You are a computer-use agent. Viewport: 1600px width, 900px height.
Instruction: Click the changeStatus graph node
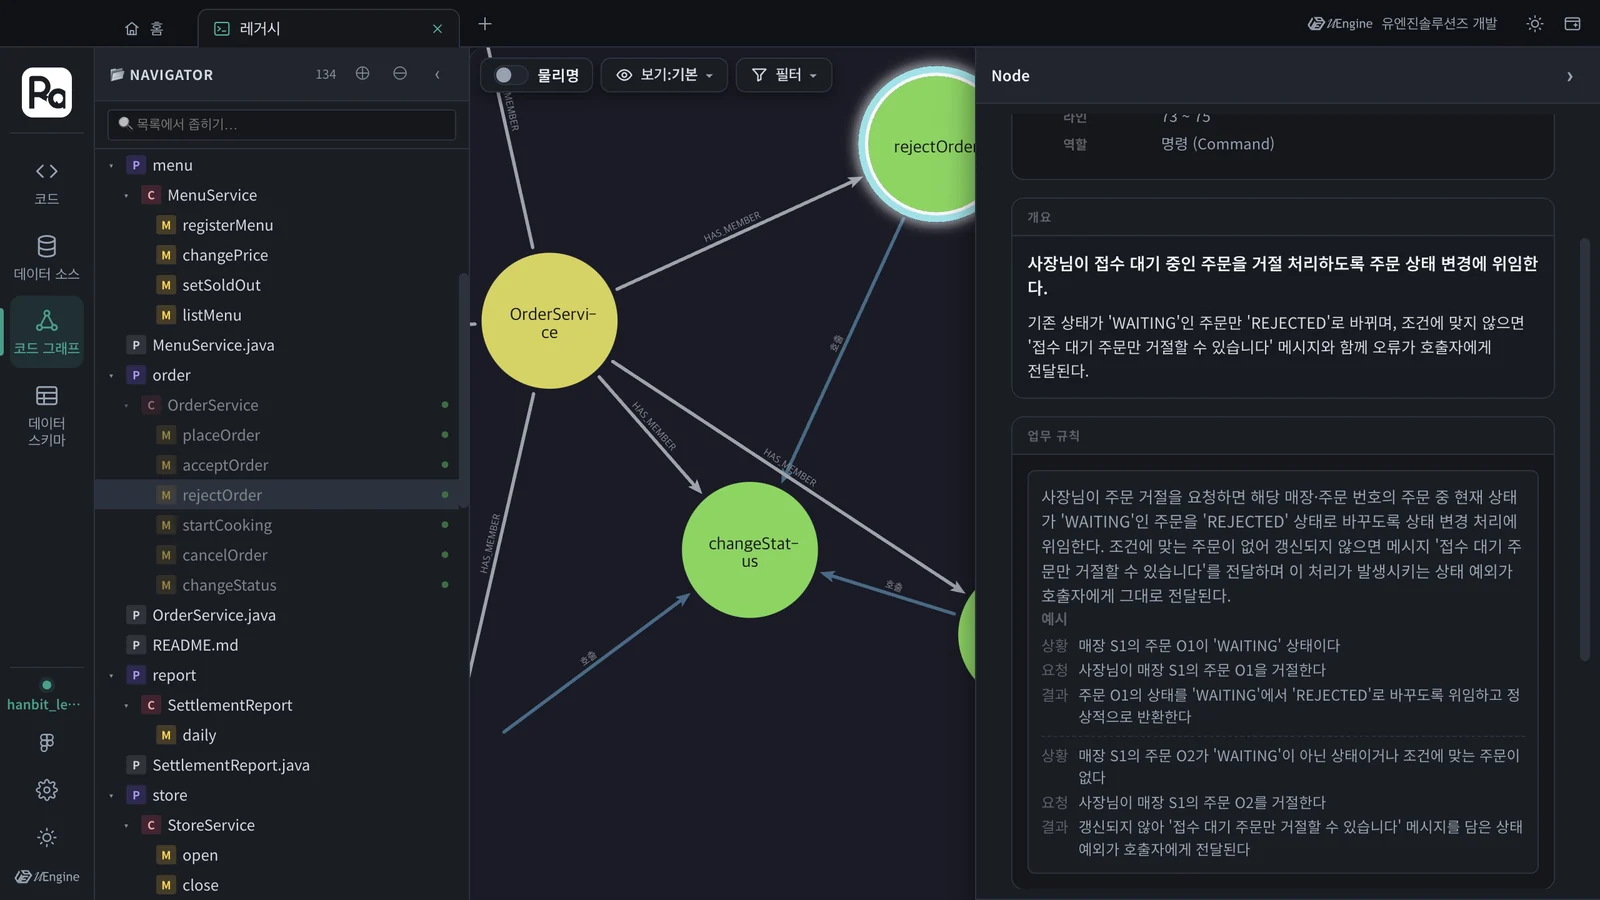click(750, 550)
